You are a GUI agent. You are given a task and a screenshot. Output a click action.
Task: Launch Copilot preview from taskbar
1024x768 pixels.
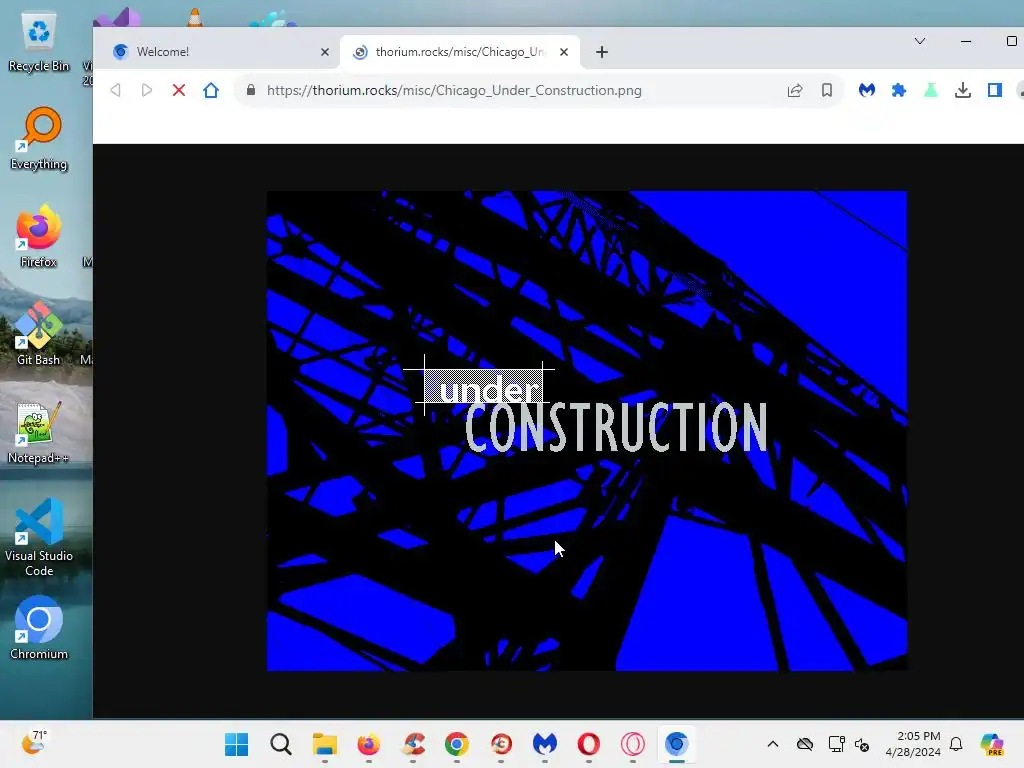click(x=992, y=744)
